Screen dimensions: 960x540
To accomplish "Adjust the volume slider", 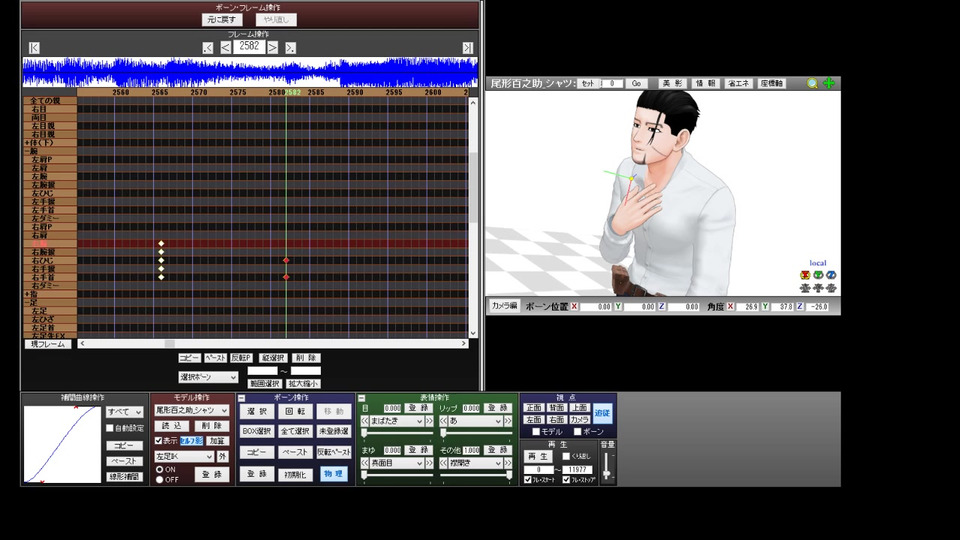I will (x=607, y=467).
